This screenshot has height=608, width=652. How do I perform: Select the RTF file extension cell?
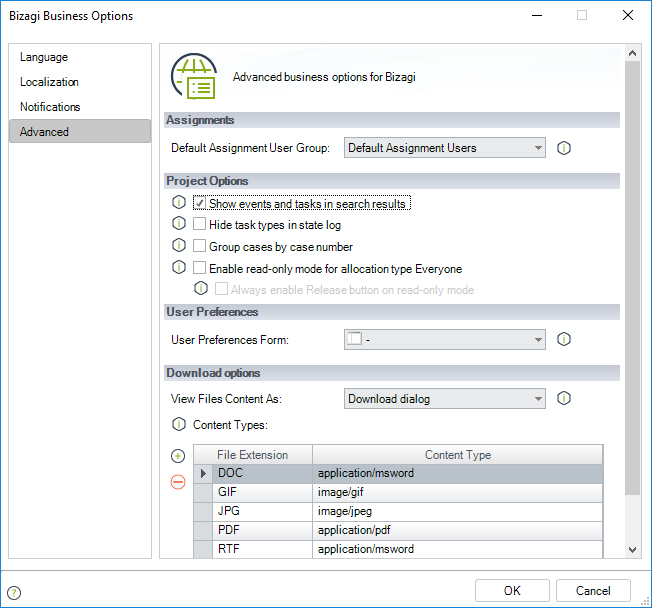(x=262, y=549)
